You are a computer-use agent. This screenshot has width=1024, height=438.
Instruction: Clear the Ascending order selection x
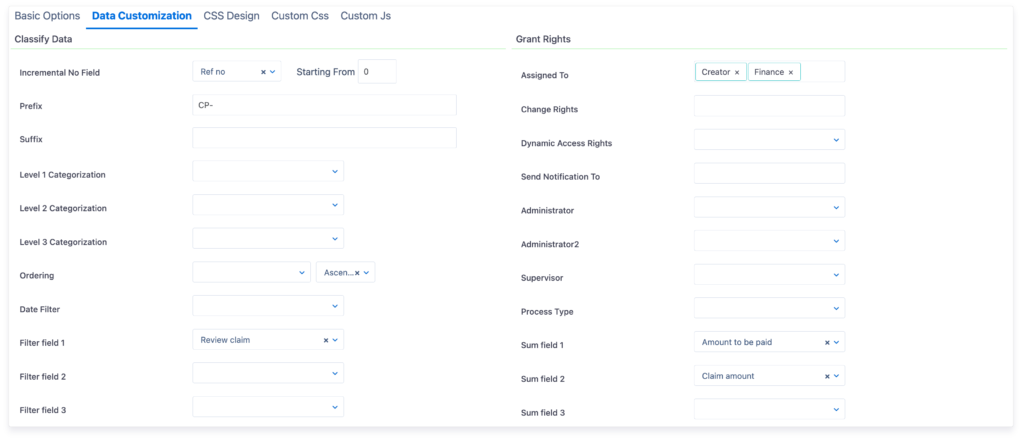pyautogui.click(x=357, y=273)
